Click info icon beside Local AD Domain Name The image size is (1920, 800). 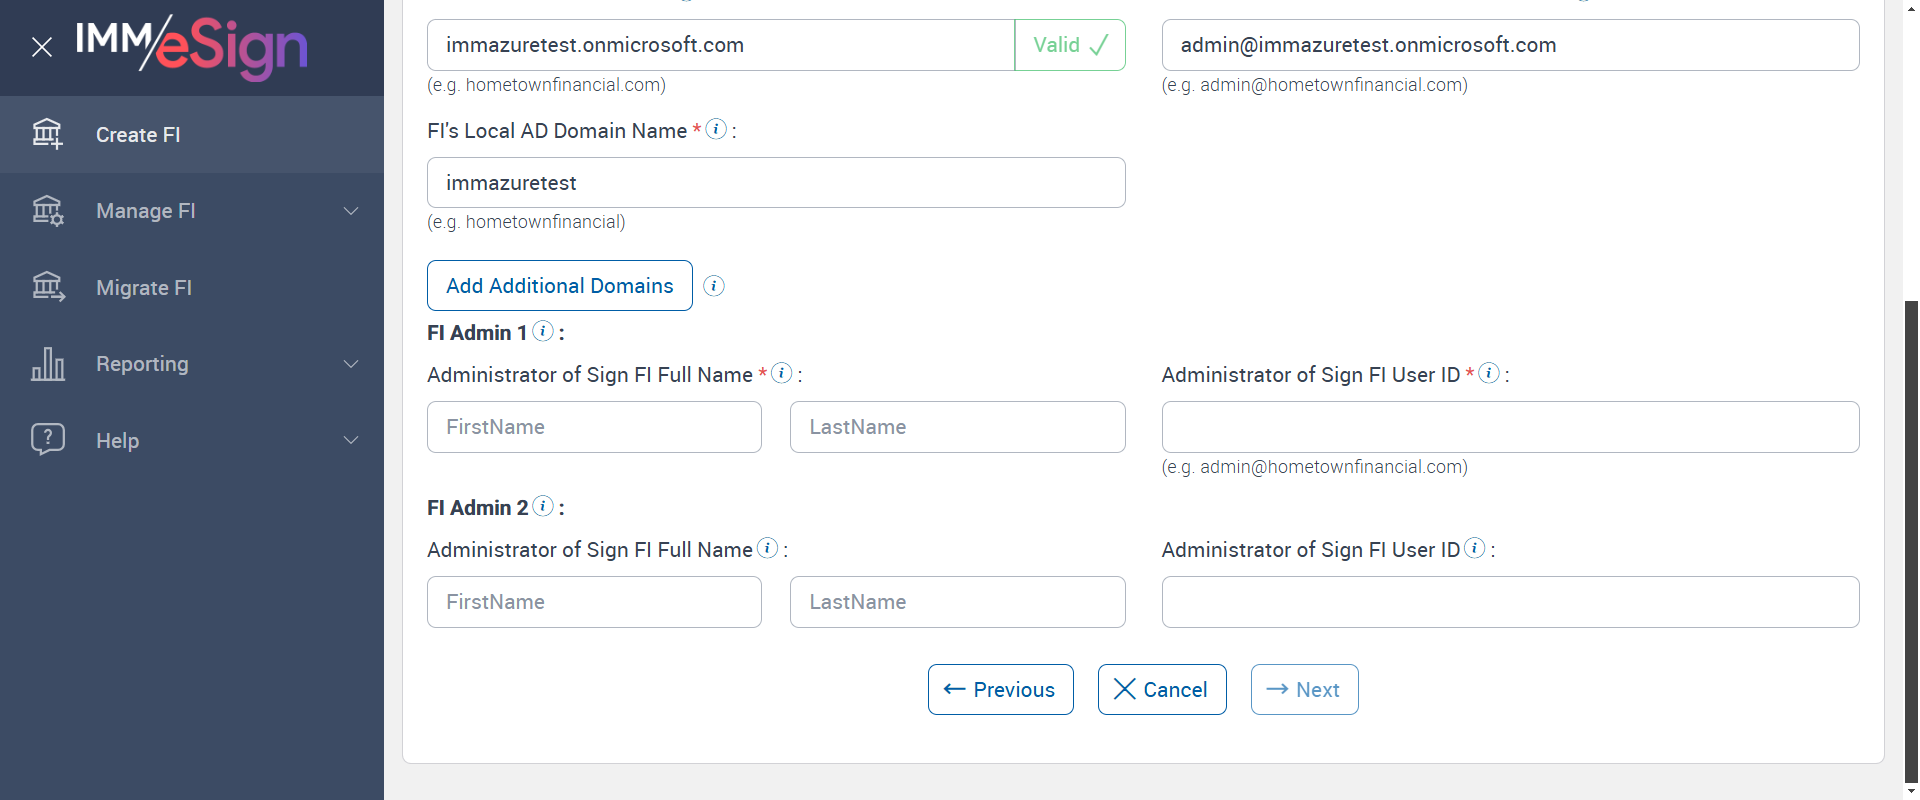716,129
